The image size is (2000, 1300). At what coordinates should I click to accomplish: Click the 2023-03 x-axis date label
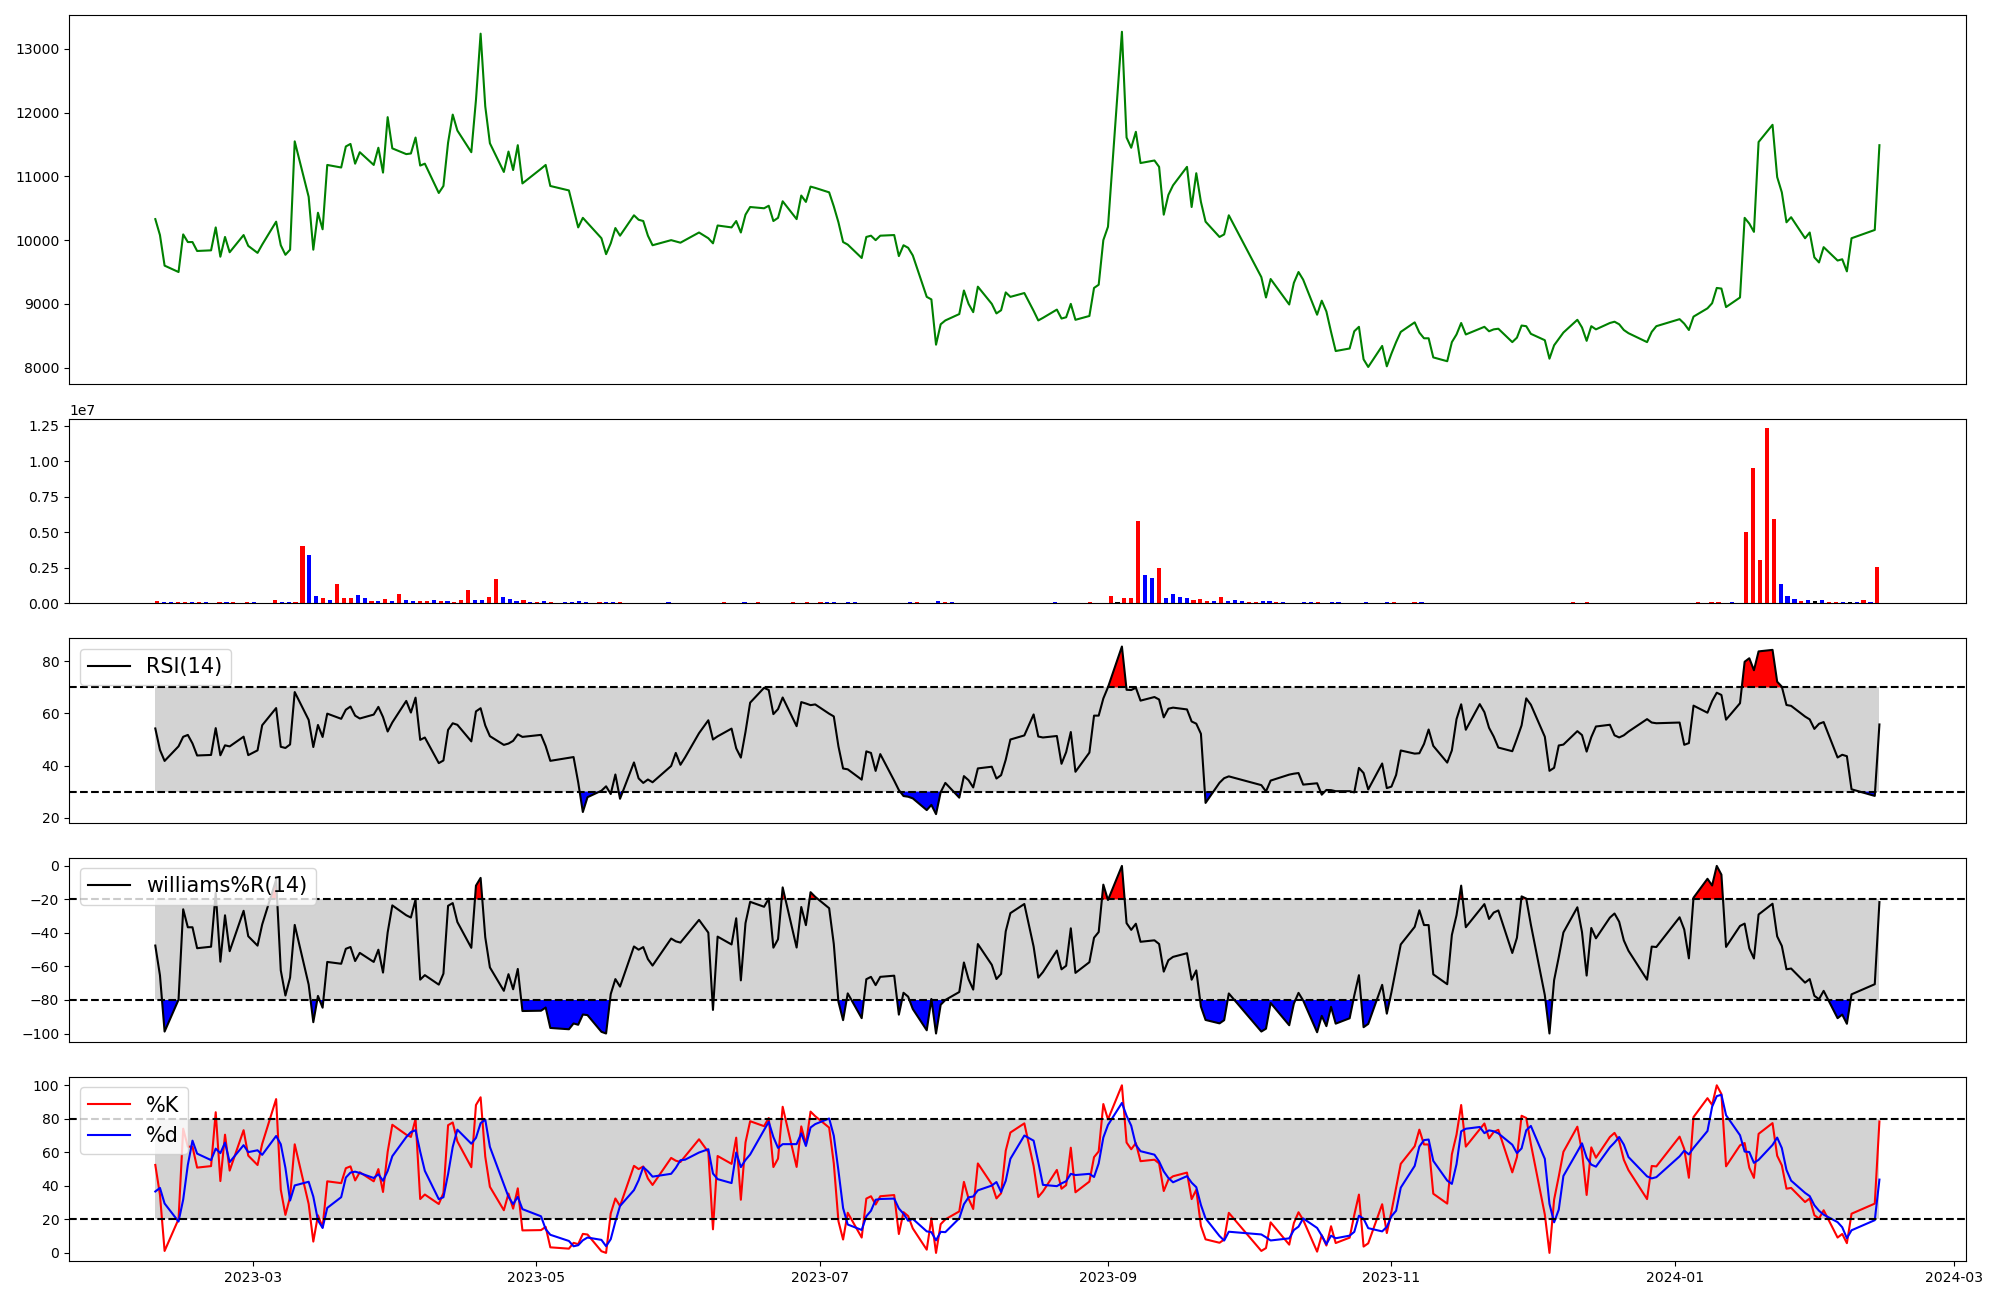coord(253,1277)
